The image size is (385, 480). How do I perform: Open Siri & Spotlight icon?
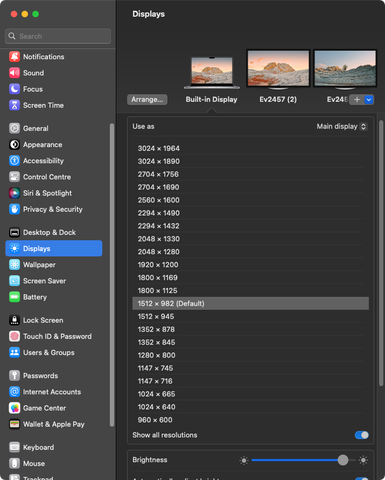click(14, 193)
